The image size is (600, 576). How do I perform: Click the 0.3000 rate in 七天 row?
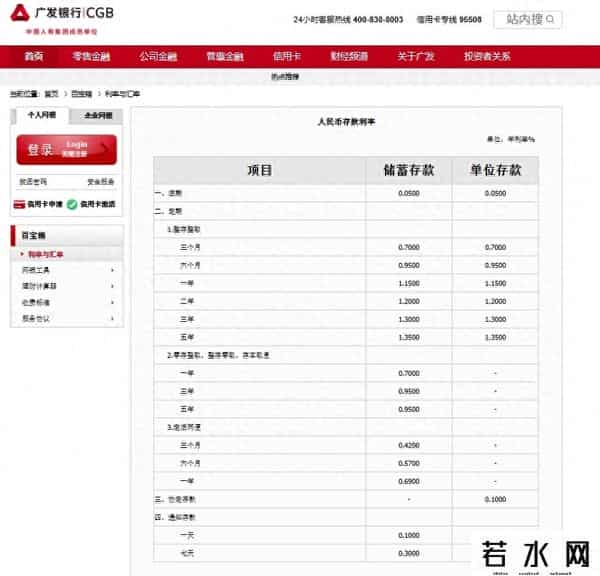pyautogui.click(x=409, y=553)
